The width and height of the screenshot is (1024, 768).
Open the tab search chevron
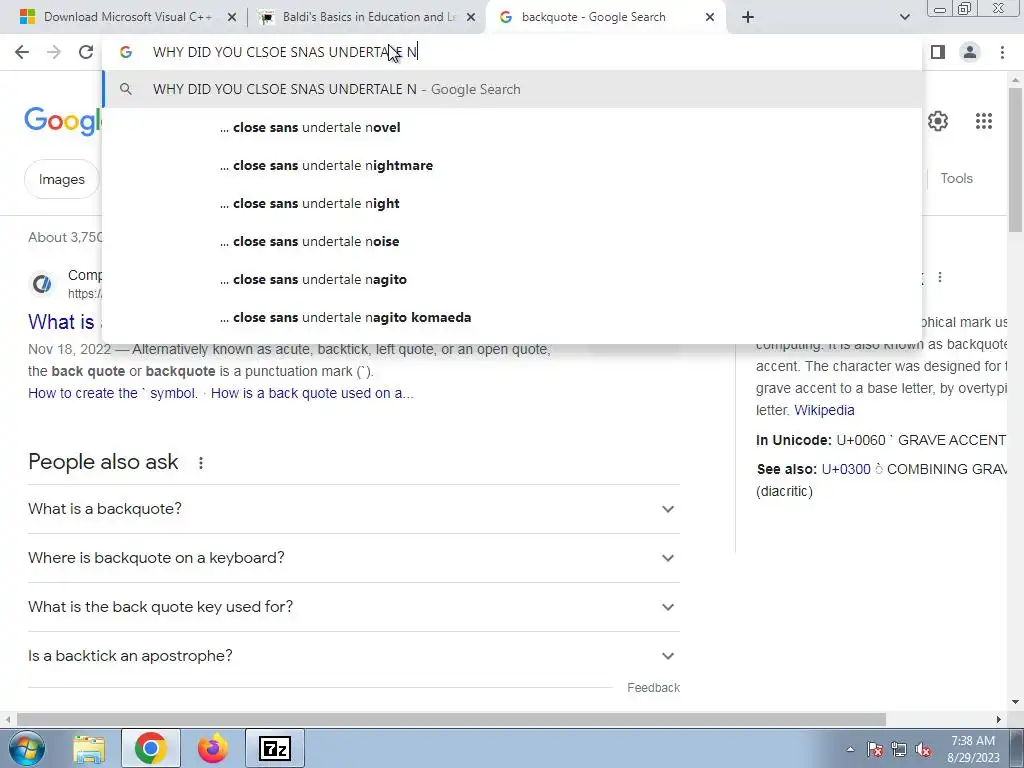(904, 17)
